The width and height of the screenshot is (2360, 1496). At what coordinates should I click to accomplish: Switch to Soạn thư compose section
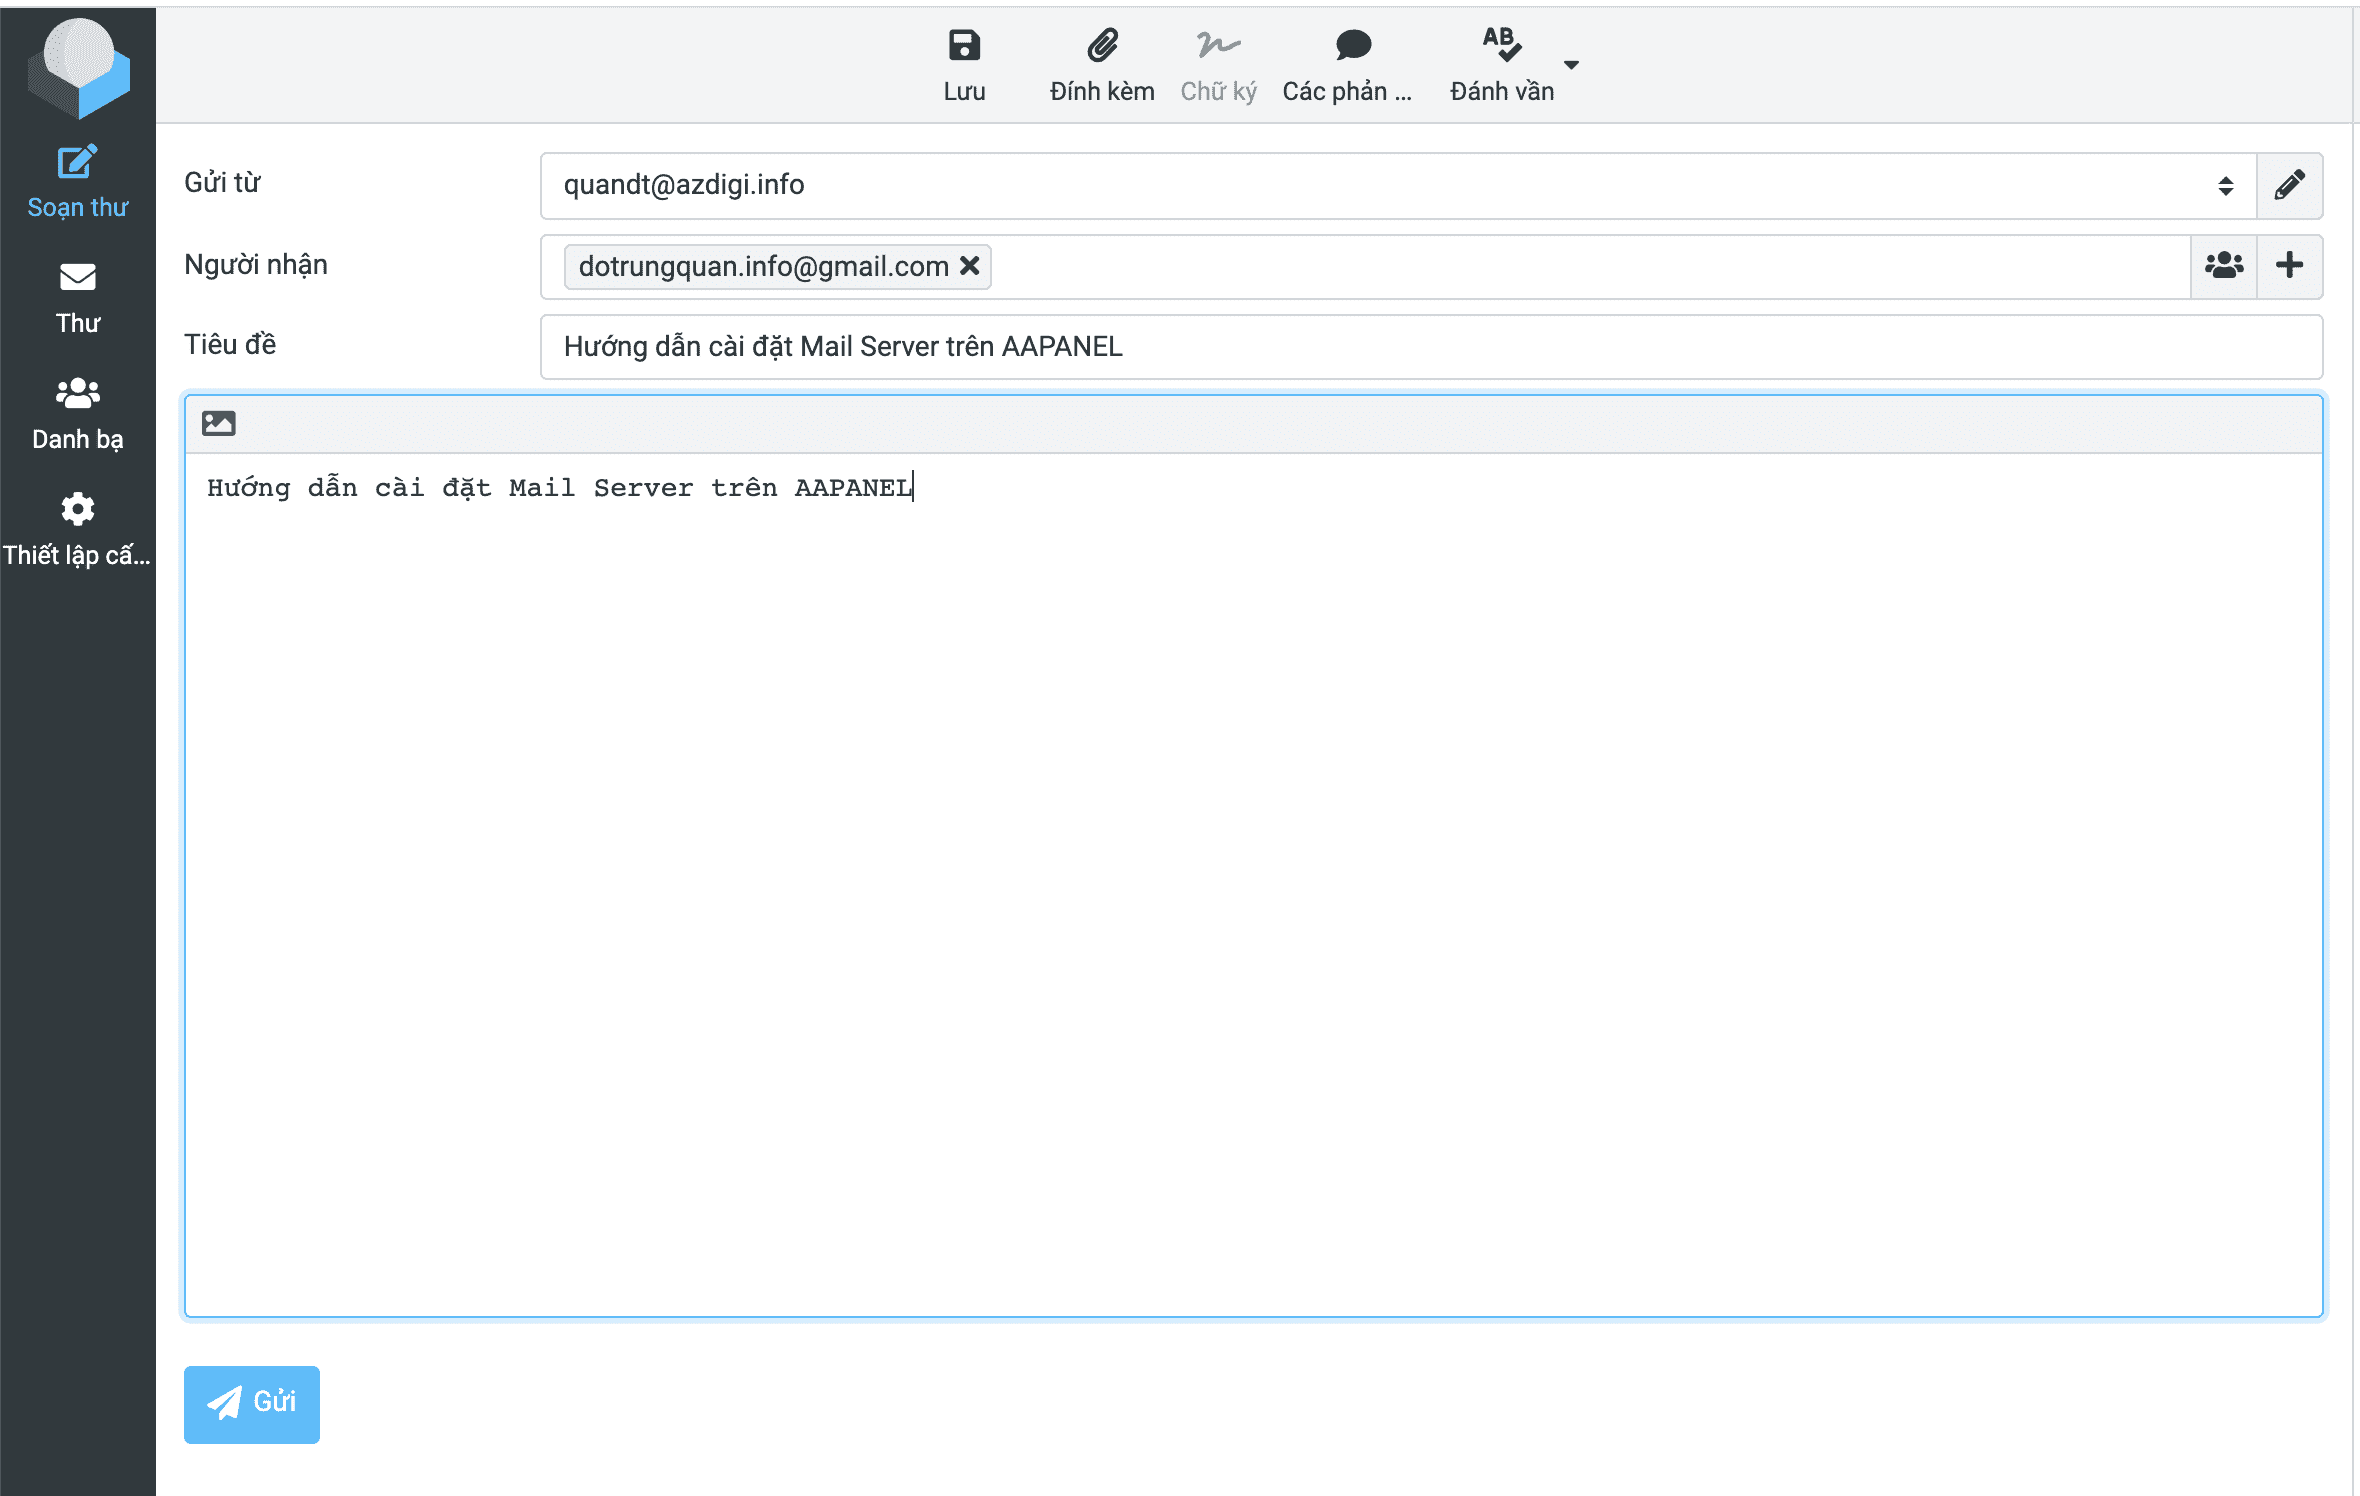point(78,182)
